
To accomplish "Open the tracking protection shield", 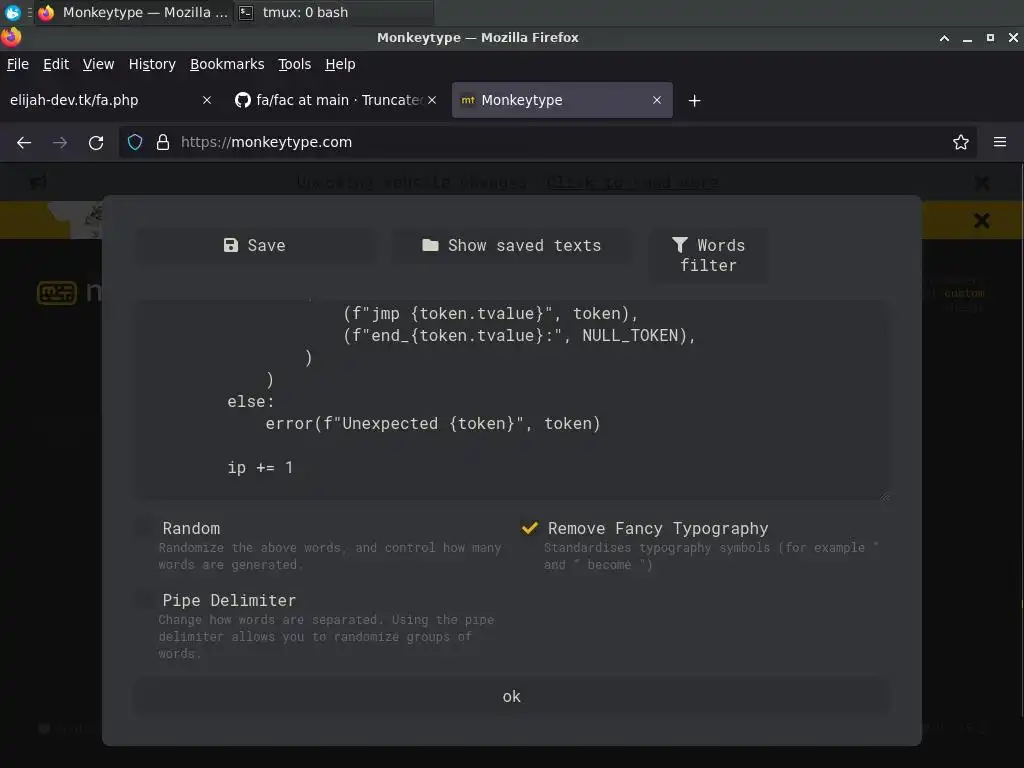I will pyautogui.click(x=135, y=142).
